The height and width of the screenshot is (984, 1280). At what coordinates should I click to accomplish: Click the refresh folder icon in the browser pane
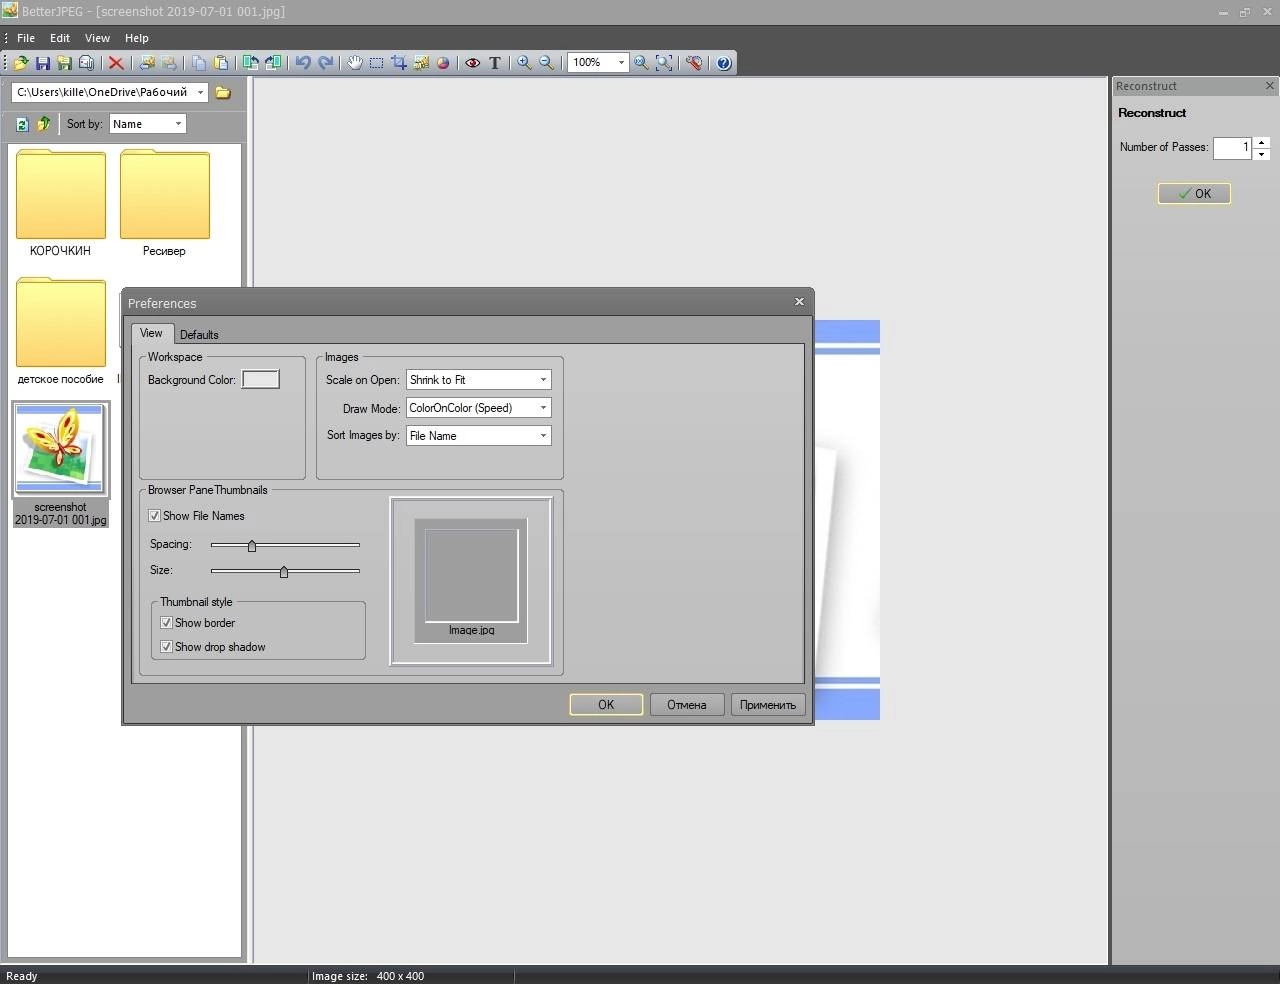(x=22, y=124)
